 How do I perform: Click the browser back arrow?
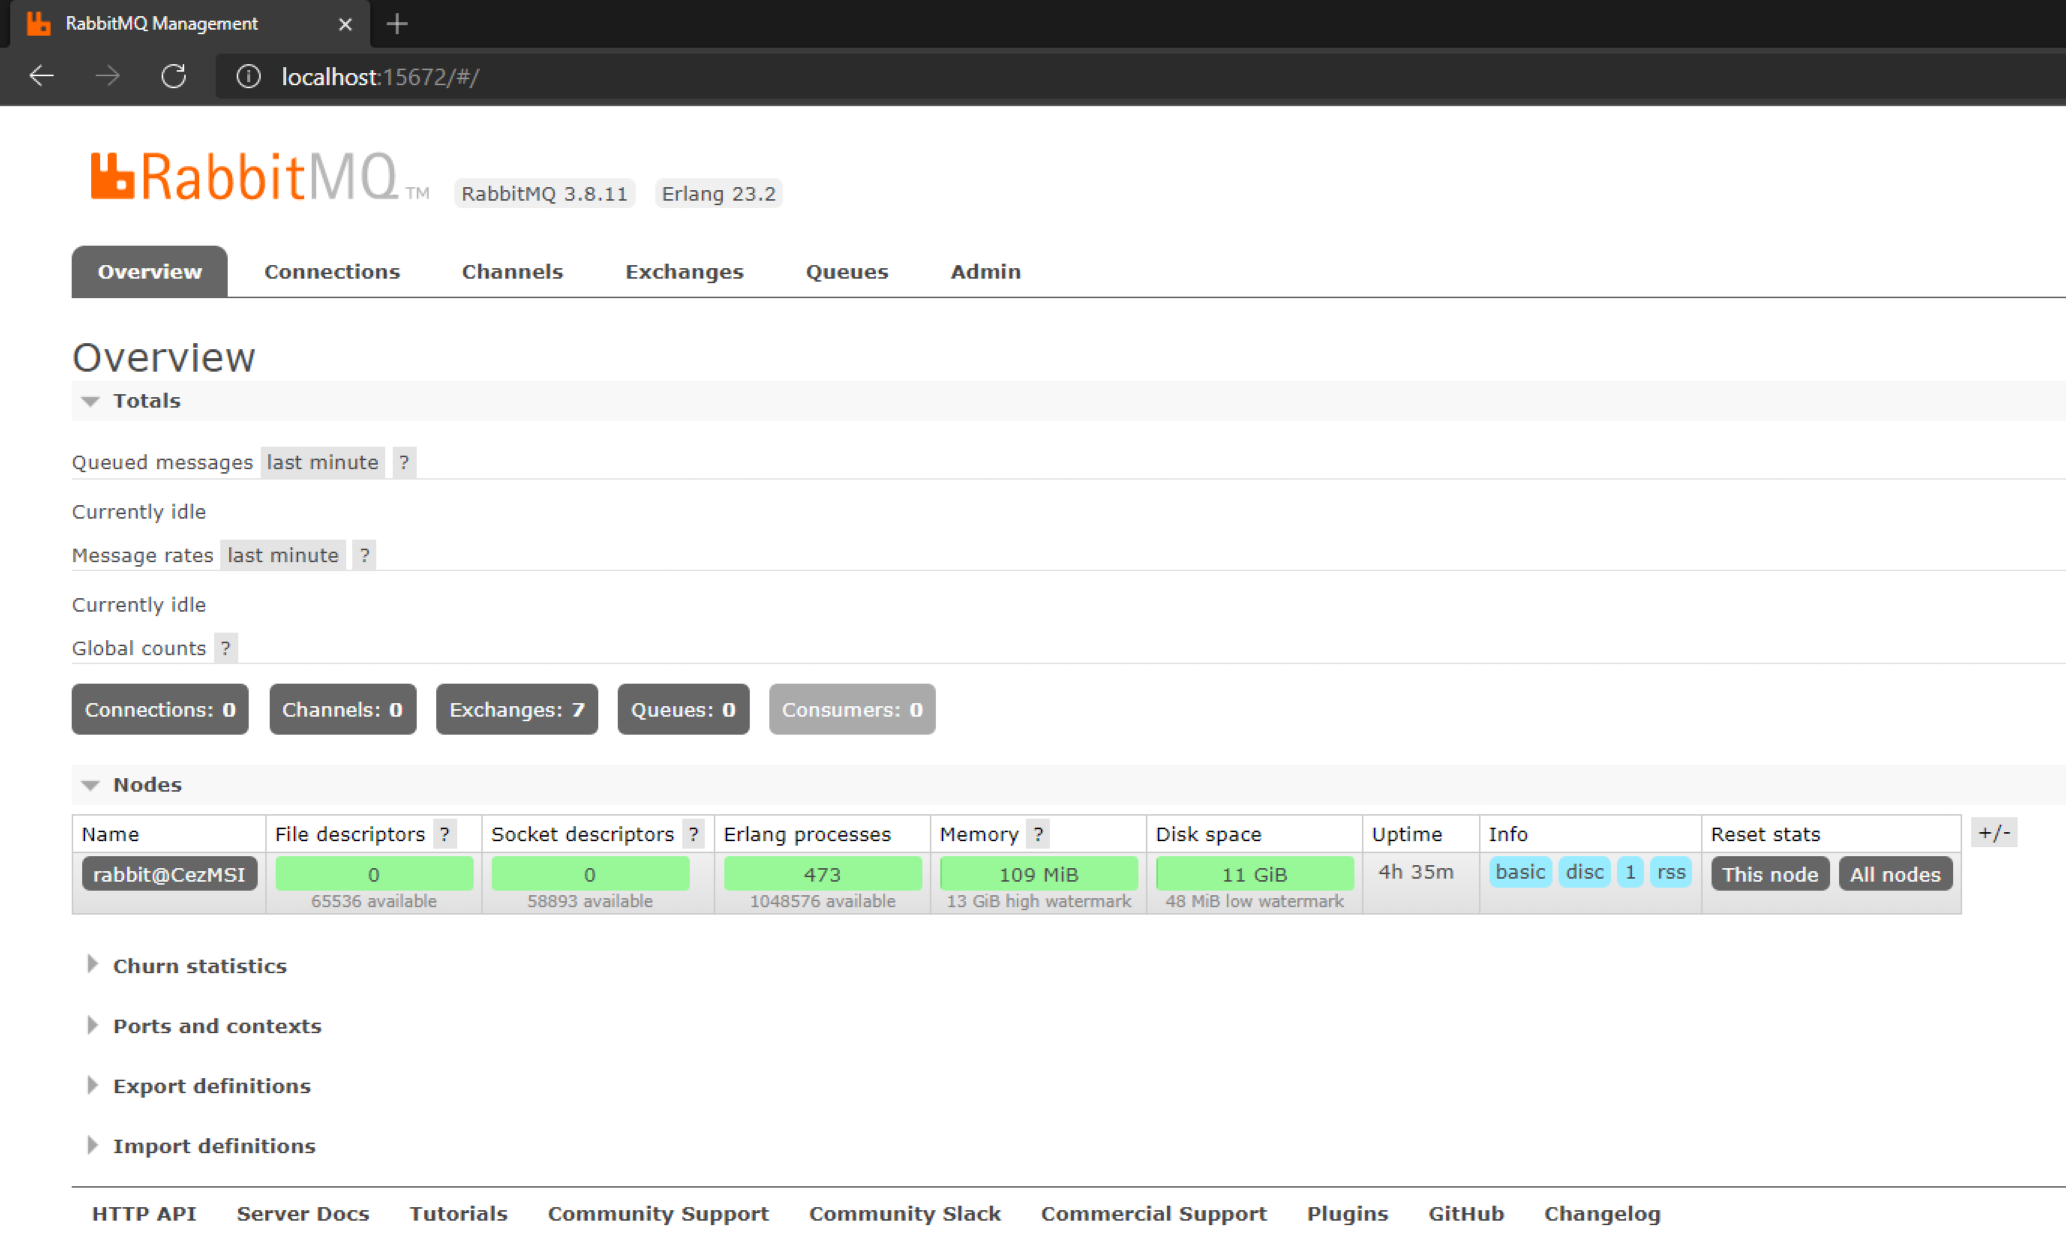(41, 76)
